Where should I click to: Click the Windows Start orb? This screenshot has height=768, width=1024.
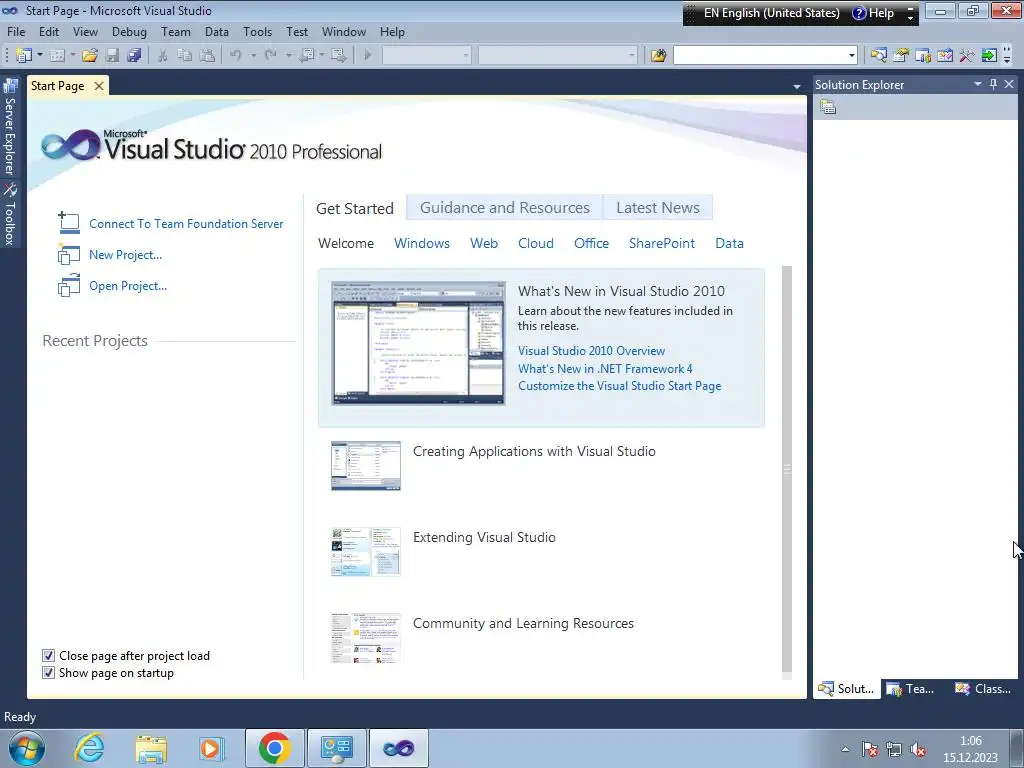coord(27,748)
